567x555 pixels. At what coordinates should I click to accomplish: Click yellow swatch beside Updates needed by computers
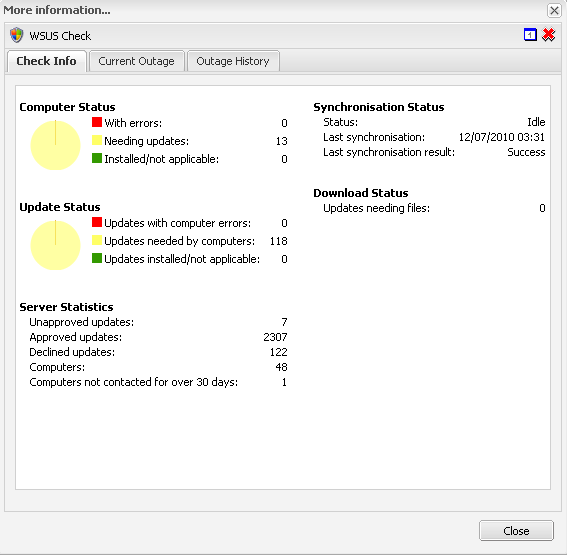coord(97,240)
